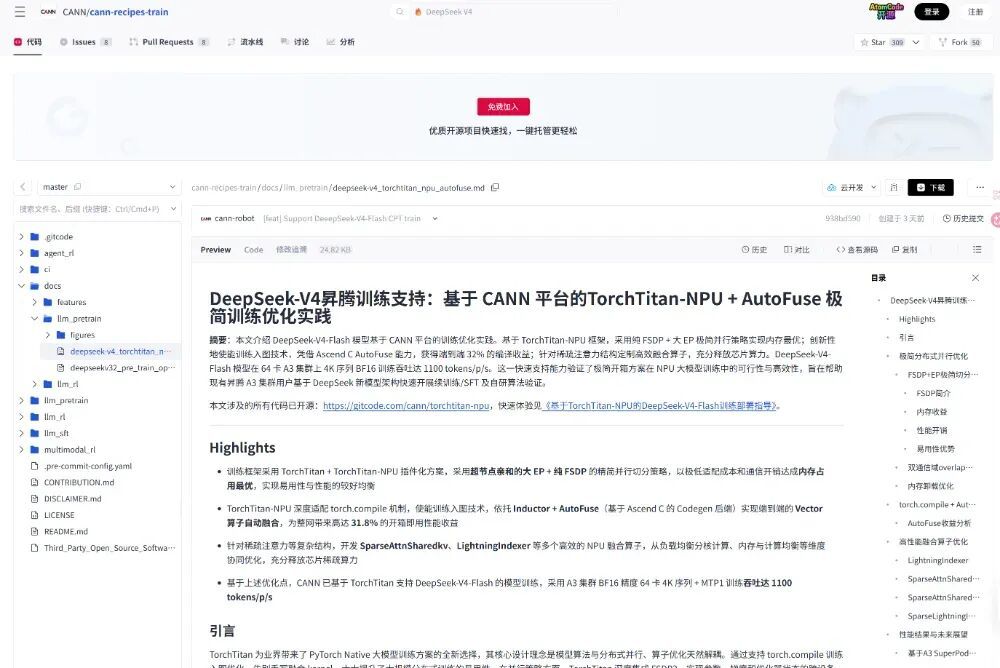This screenshot has height=668, width=1000.
Task: Select the Preview tab
Action: tap(216, 249)
